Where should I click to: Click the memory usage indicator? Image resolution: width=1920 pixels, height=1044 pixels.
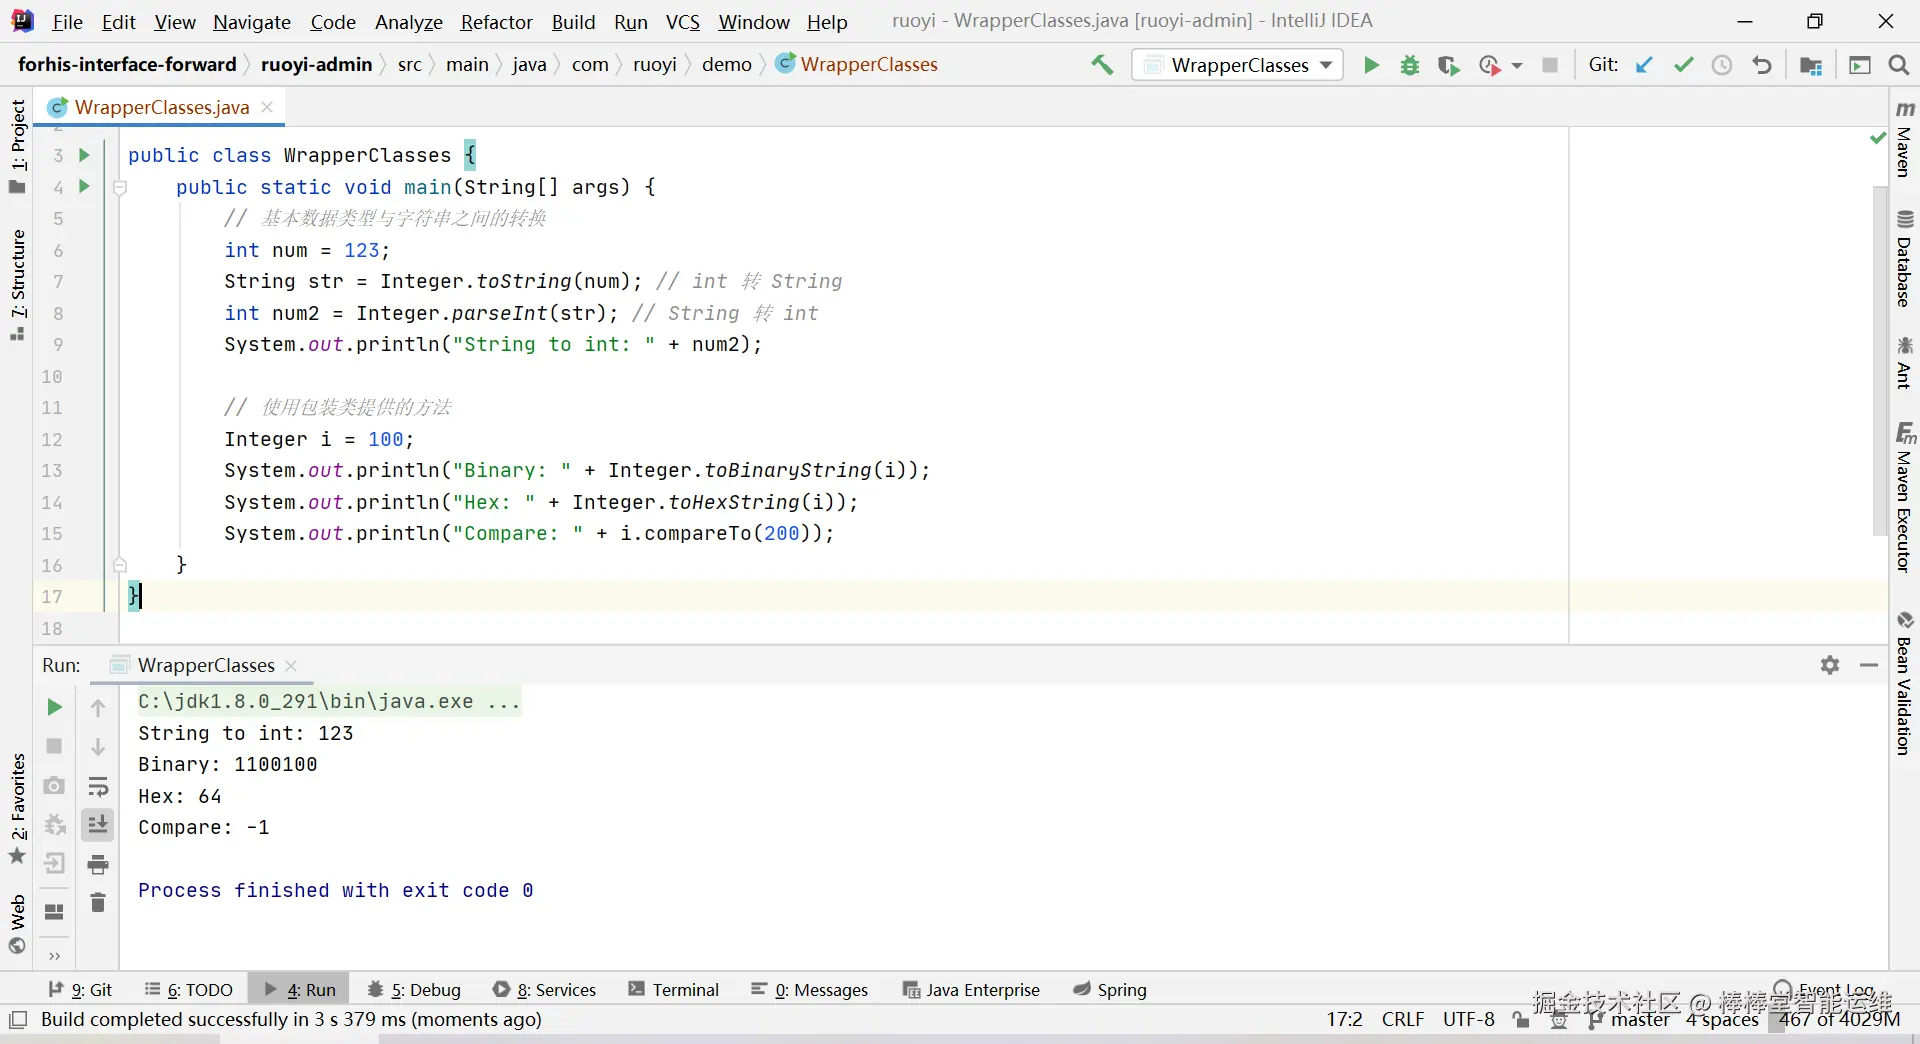tap(1838, 1020)
